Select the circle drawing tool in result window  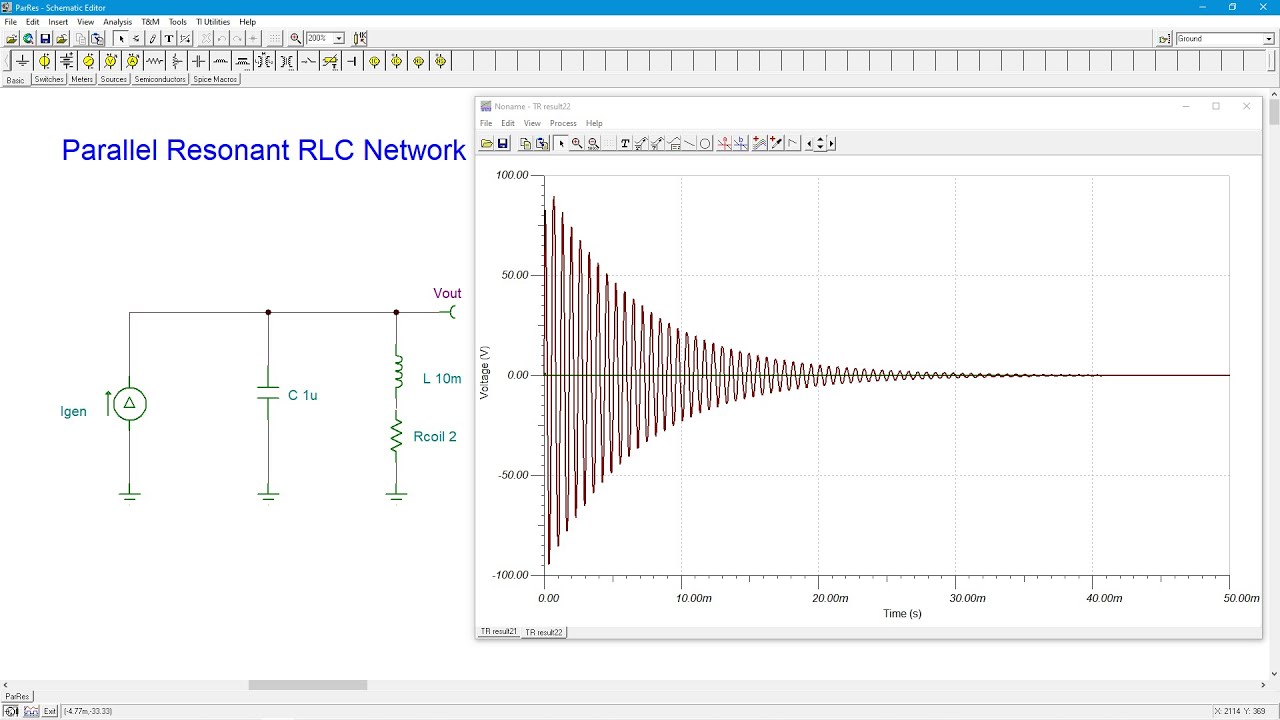coord(704,143)
